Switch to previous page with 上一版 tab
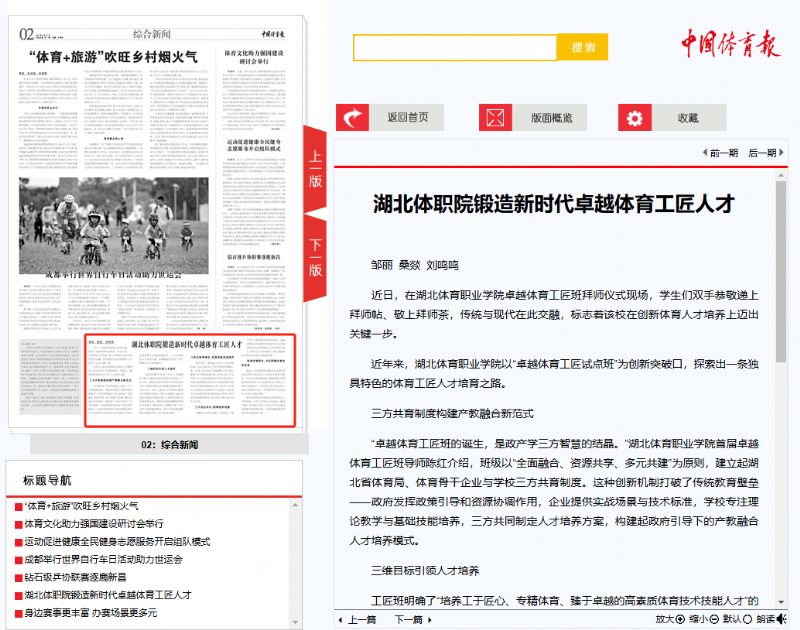The width and height of the screenshot is (800, 630). coord(315,168)
